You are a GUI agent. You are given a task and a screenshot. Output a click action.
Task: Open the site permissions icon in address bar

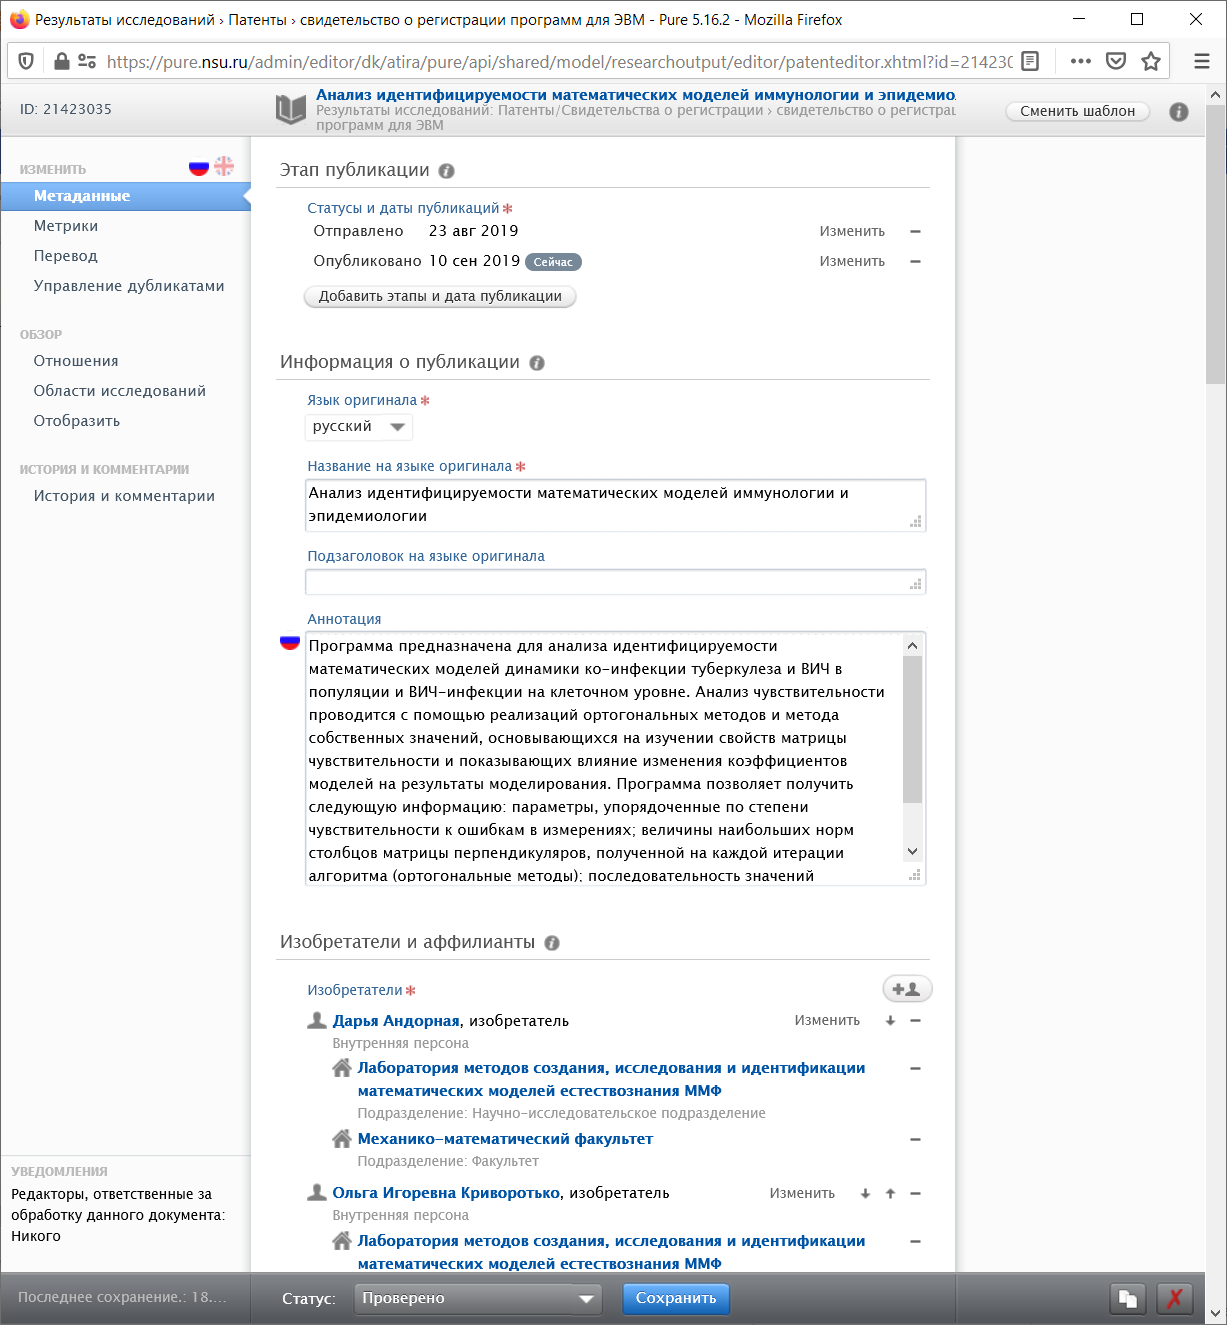pos(87,61)
